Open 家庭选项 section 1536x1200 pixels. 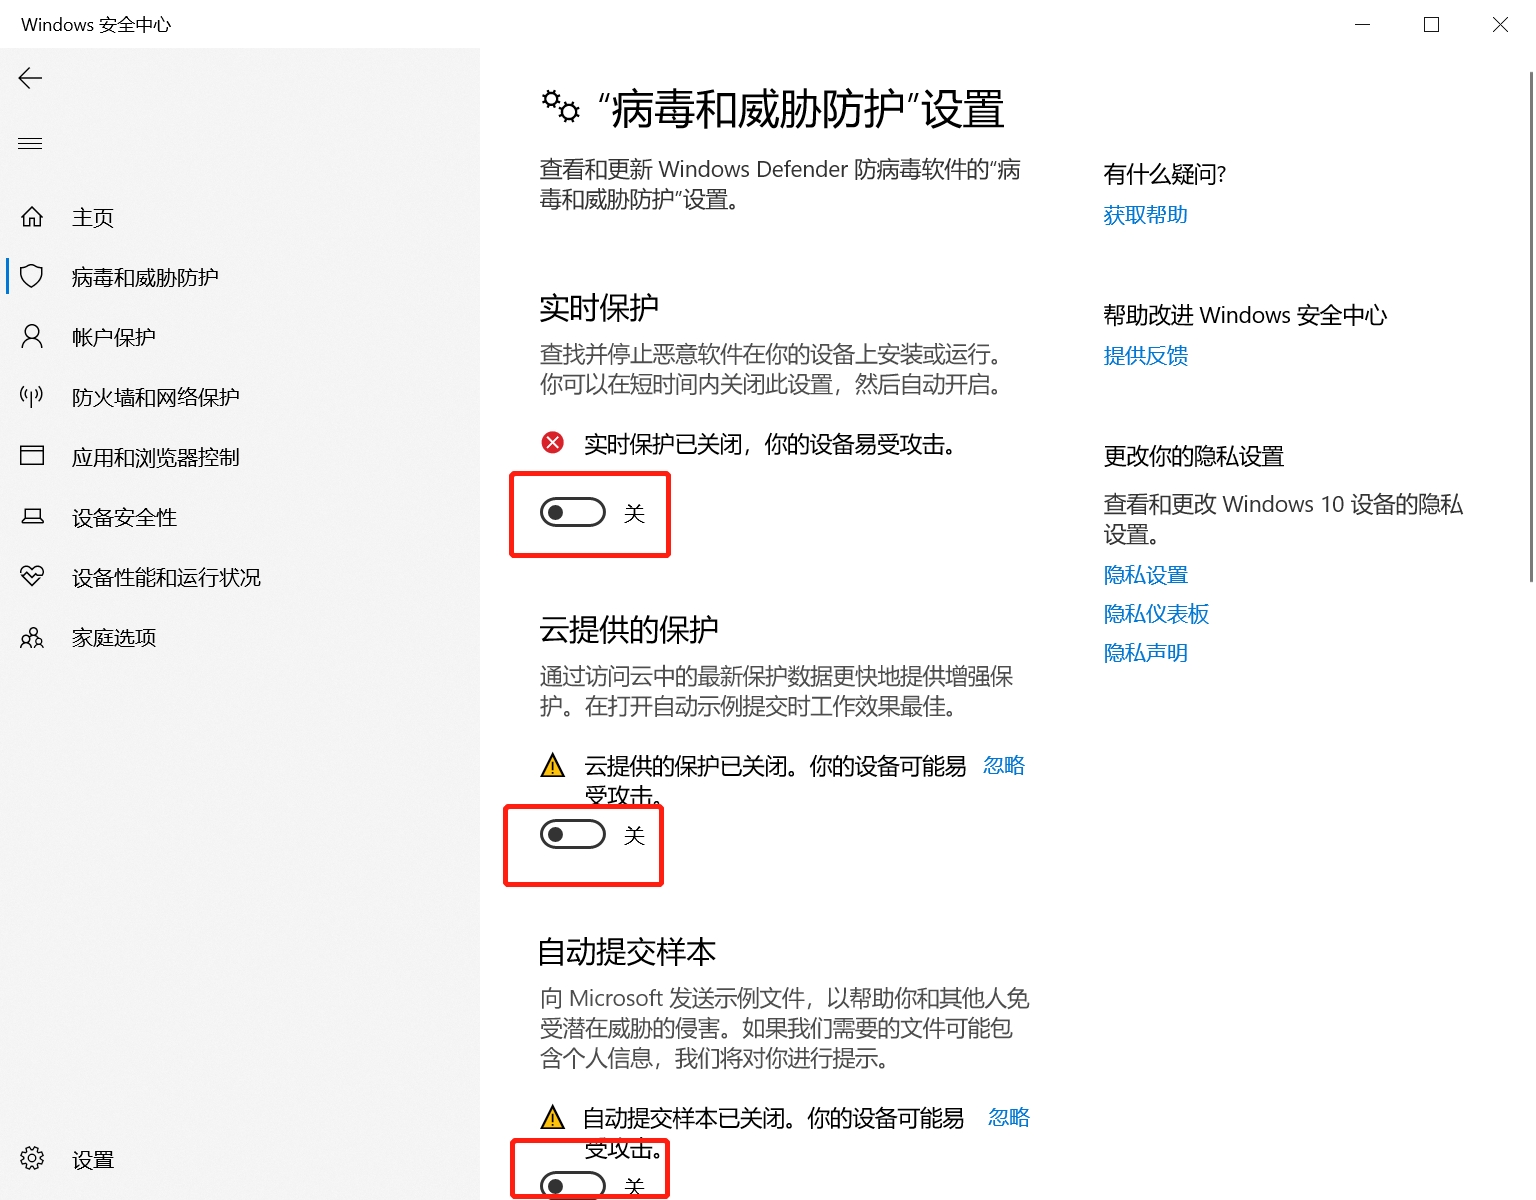[x=114, y=637]
